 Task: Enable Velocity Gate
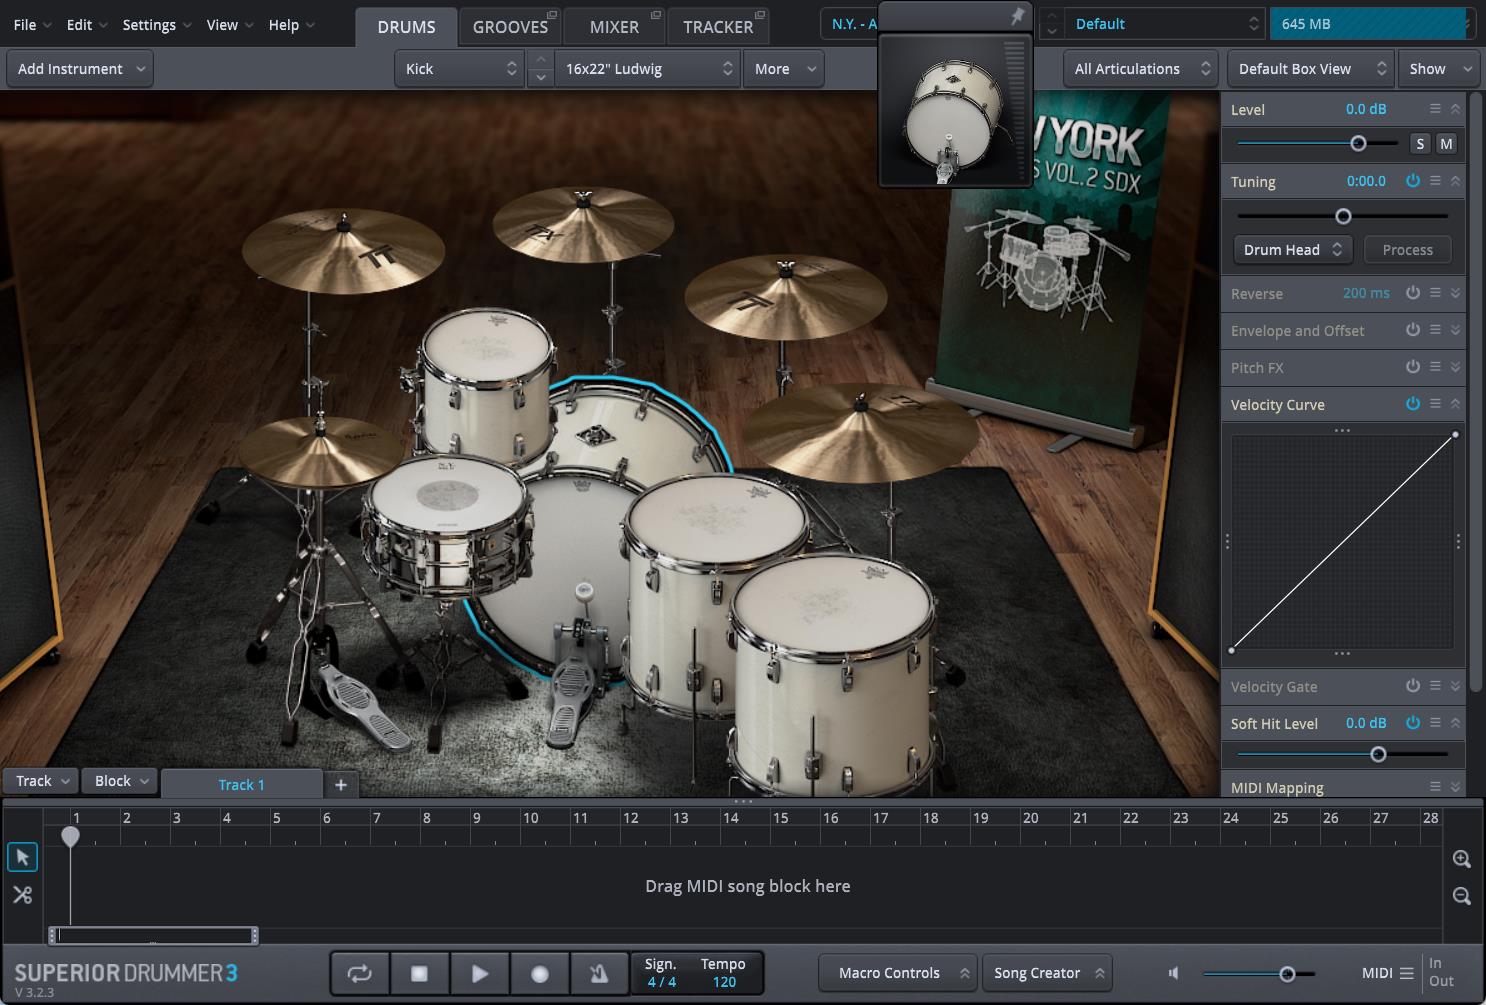click(1413, 686)
